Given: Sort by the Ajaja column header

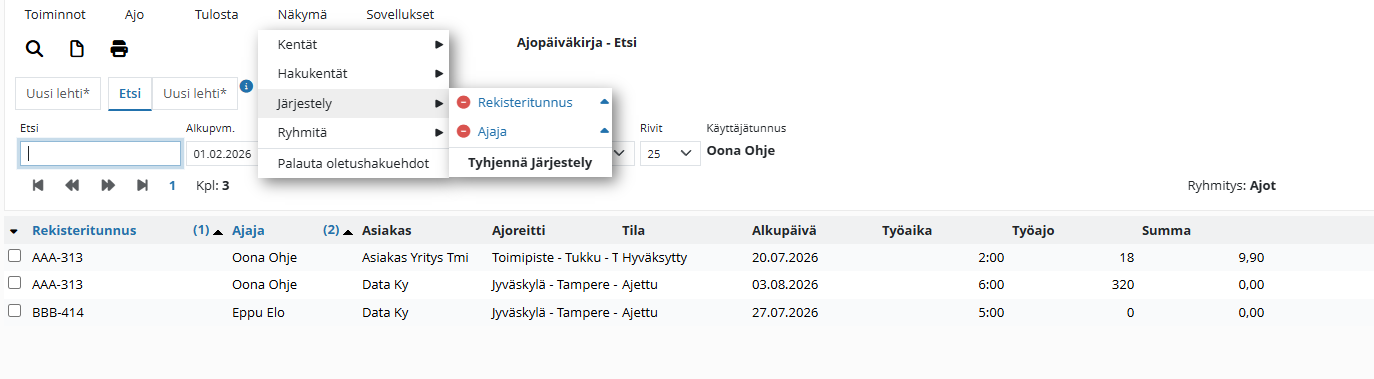Looking at the screenshot, I should click(248, 231).
